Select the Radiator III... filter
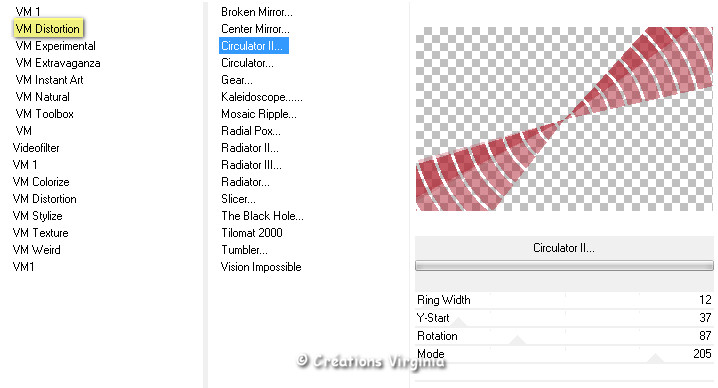 point(251,164)
